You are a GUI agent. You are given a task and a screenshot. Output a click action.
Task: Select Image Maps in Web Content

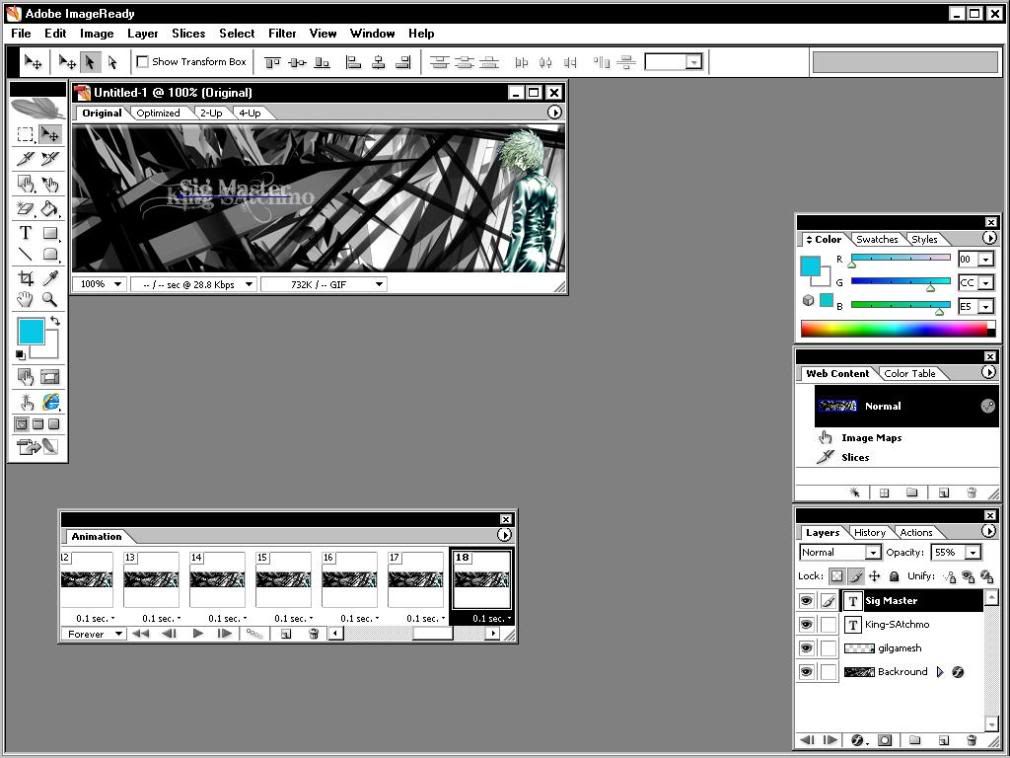(871, 438)
